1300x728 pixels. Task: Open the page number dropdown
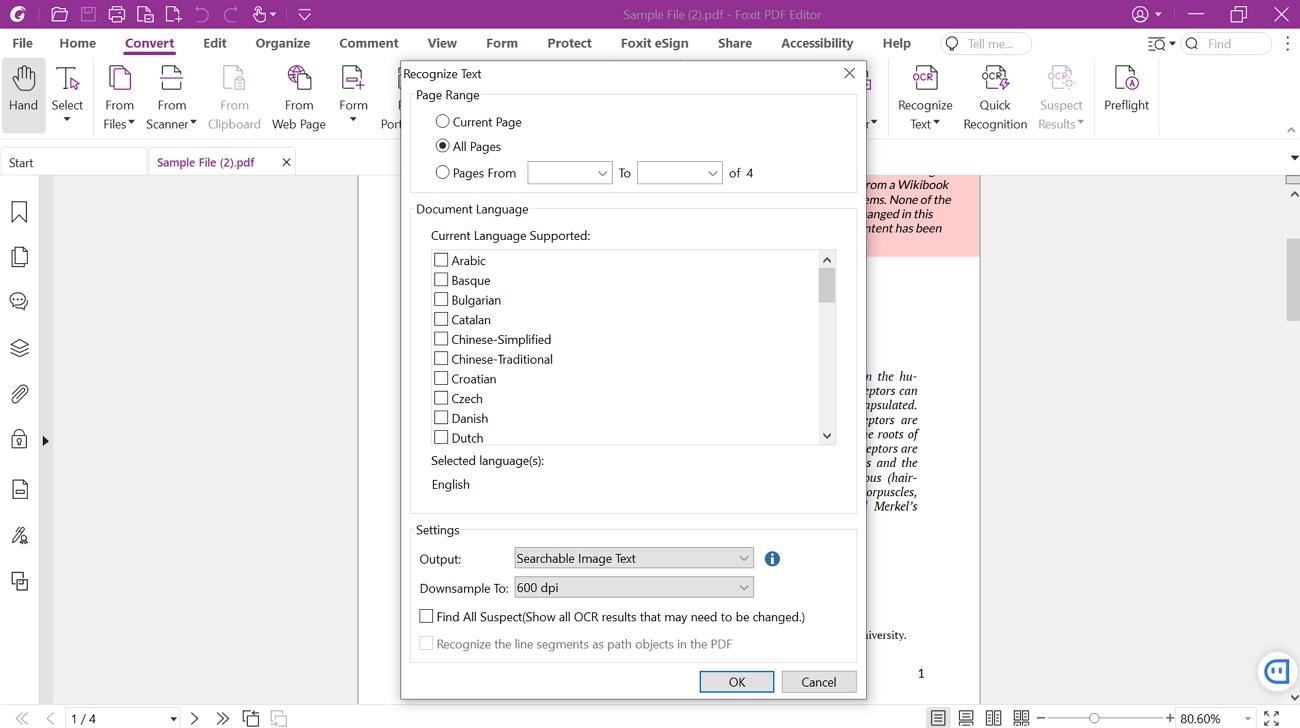[173, 719]
